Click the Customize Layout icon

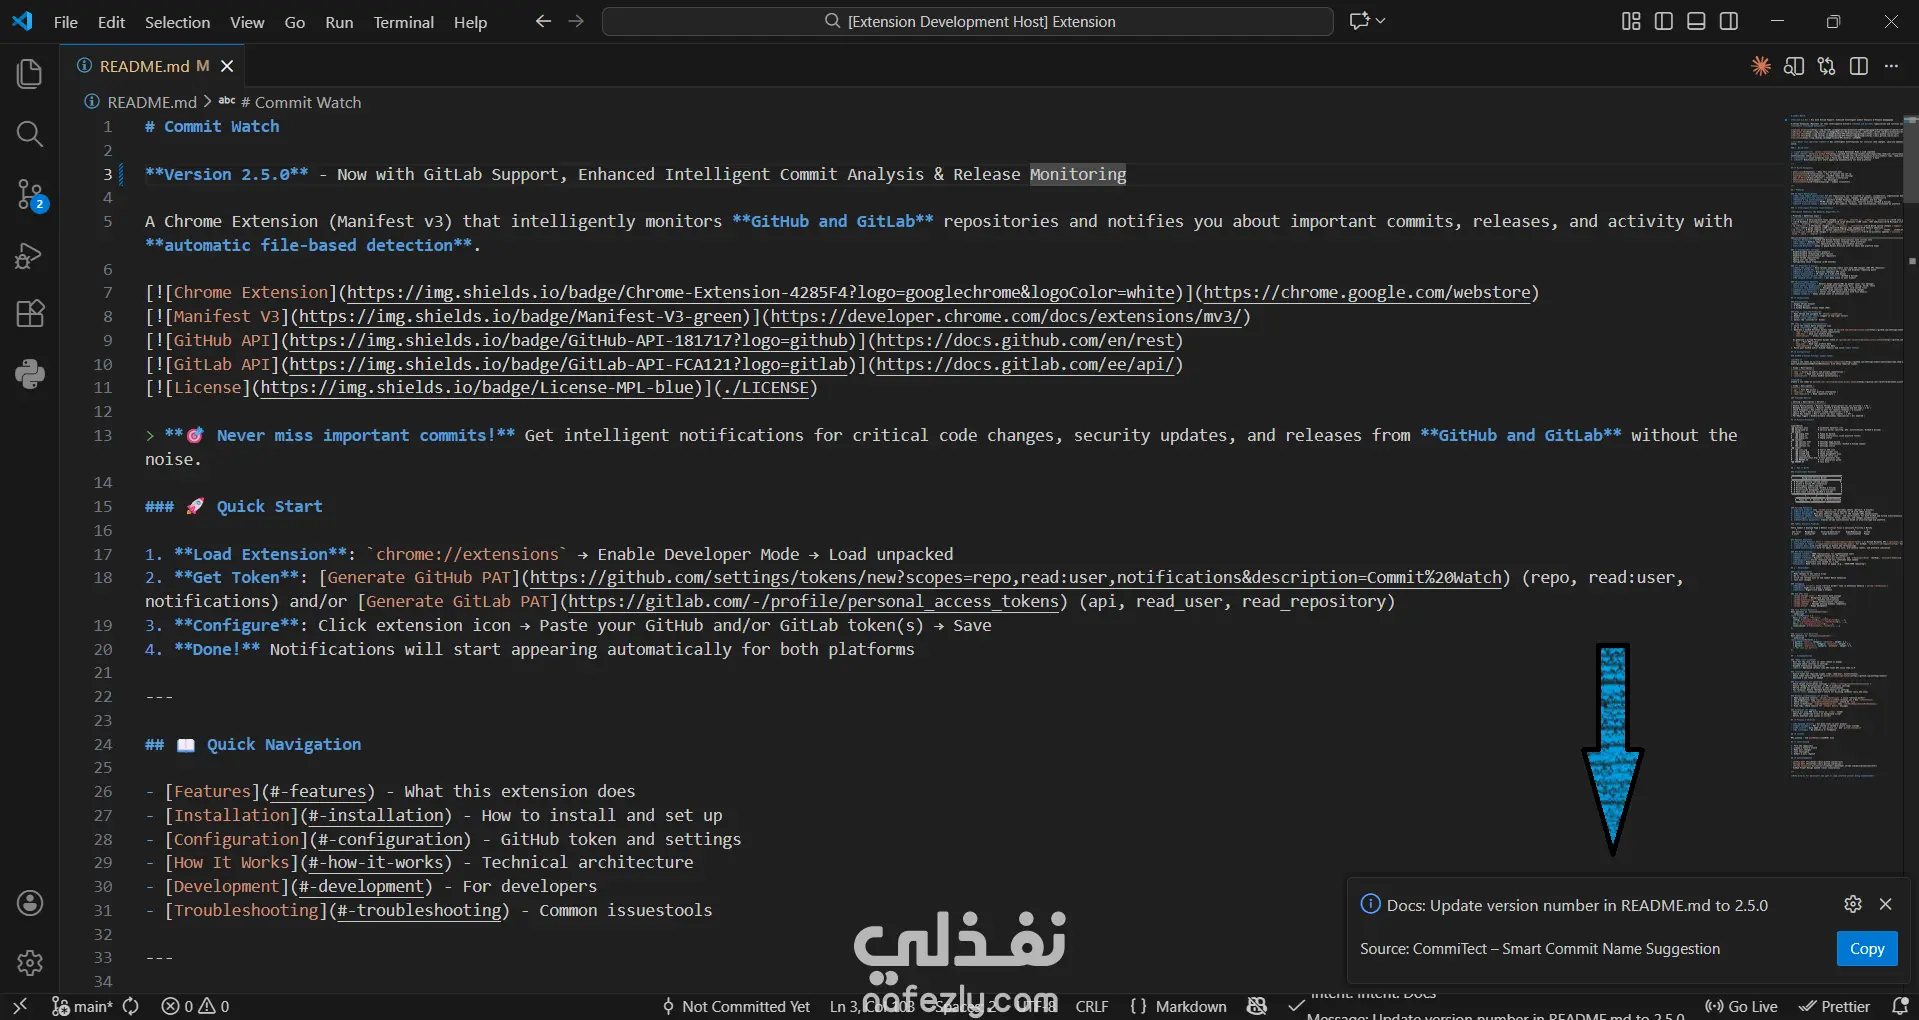[1631, 21]
